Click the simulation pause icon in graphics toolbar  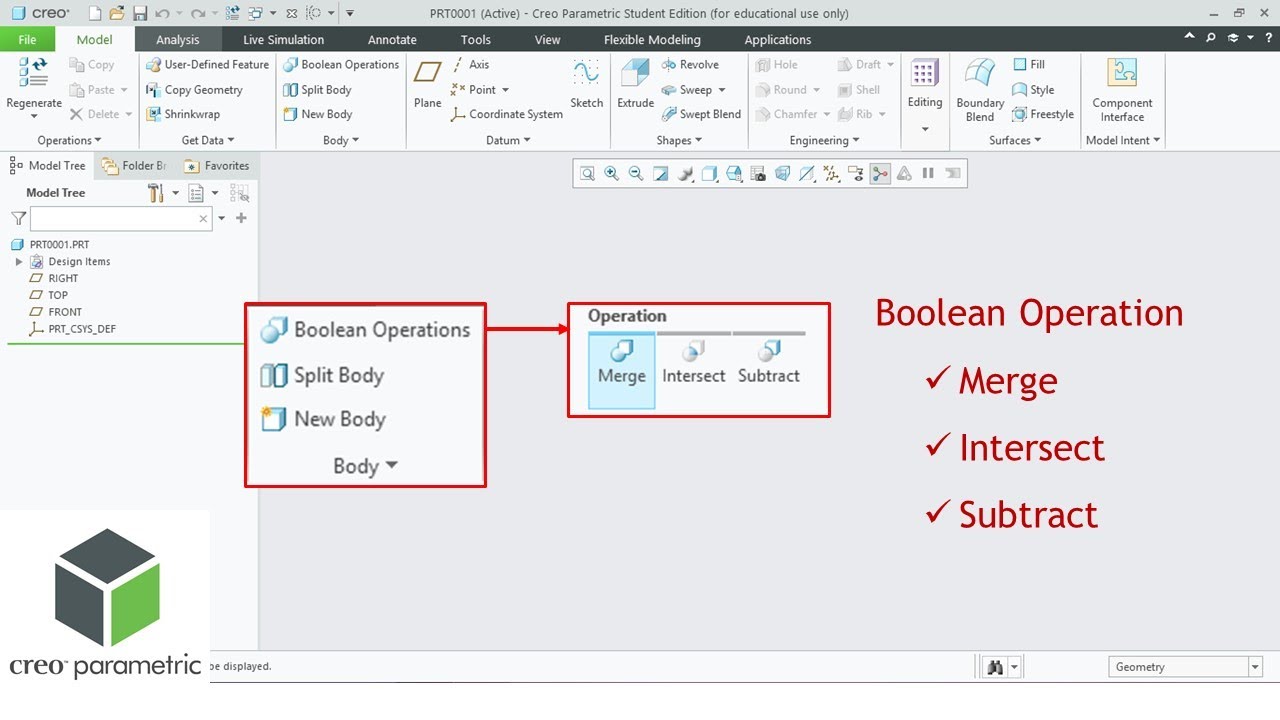(928, 174)
